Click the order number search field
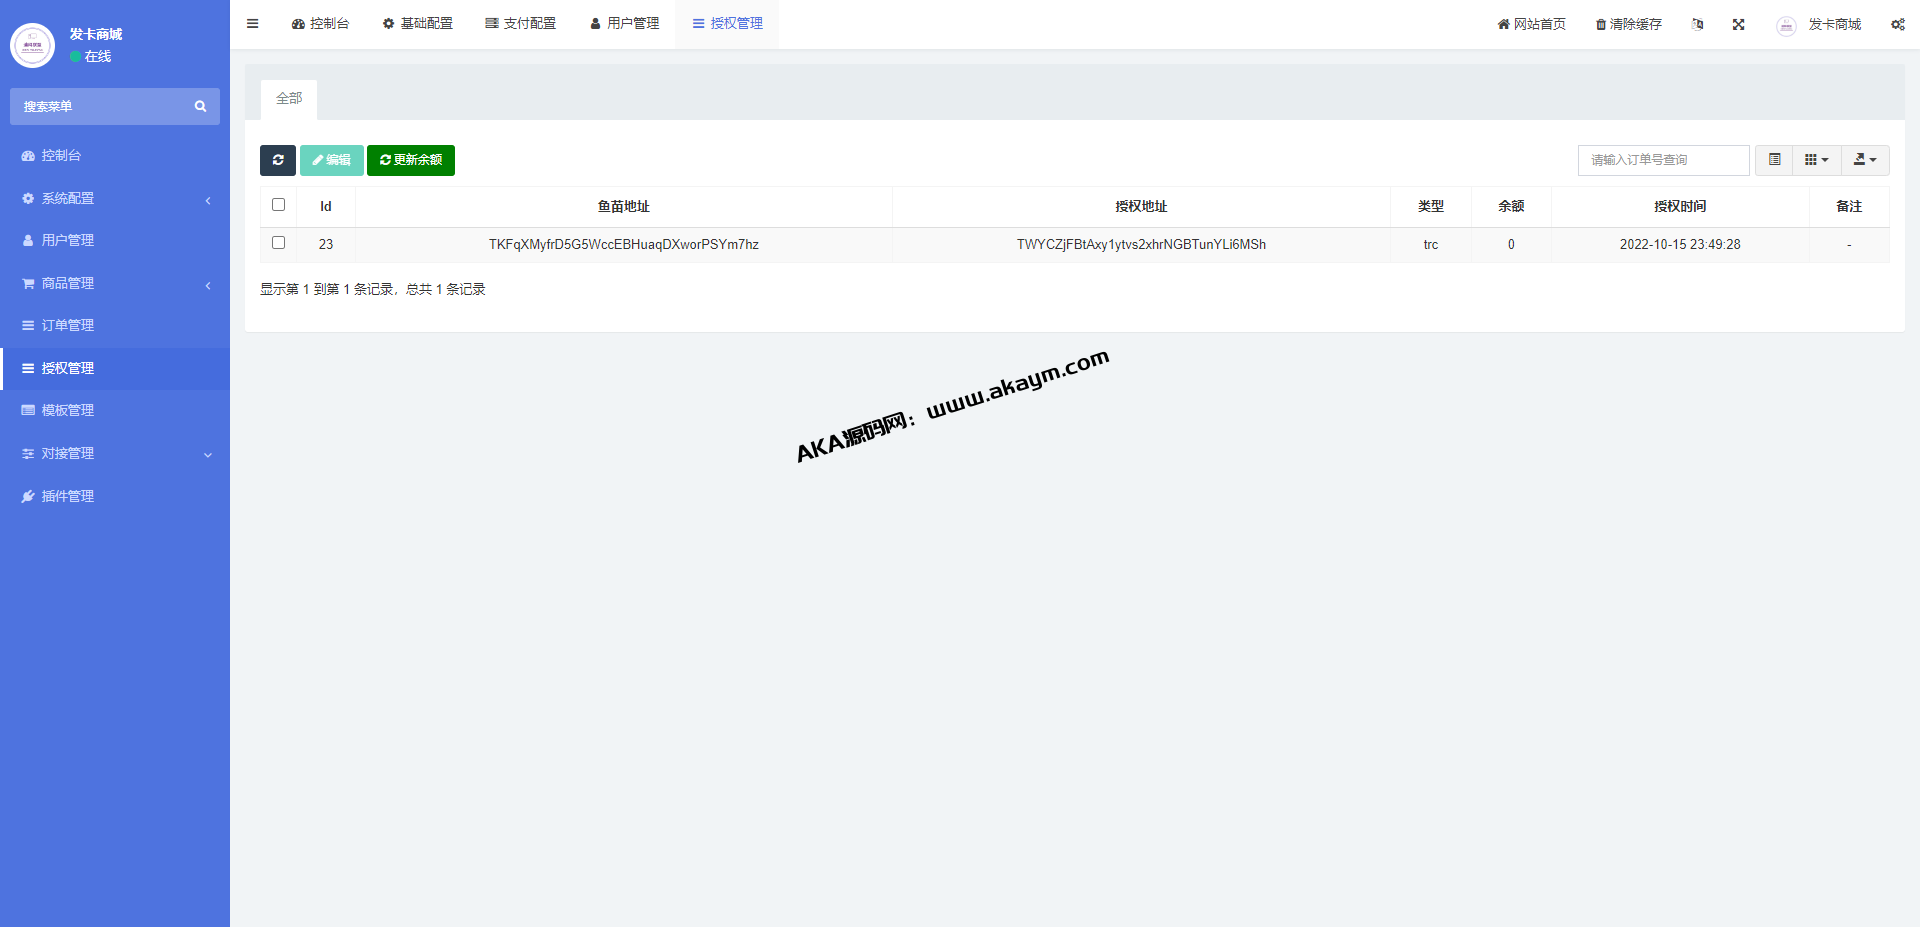 tap(1663, 160)
